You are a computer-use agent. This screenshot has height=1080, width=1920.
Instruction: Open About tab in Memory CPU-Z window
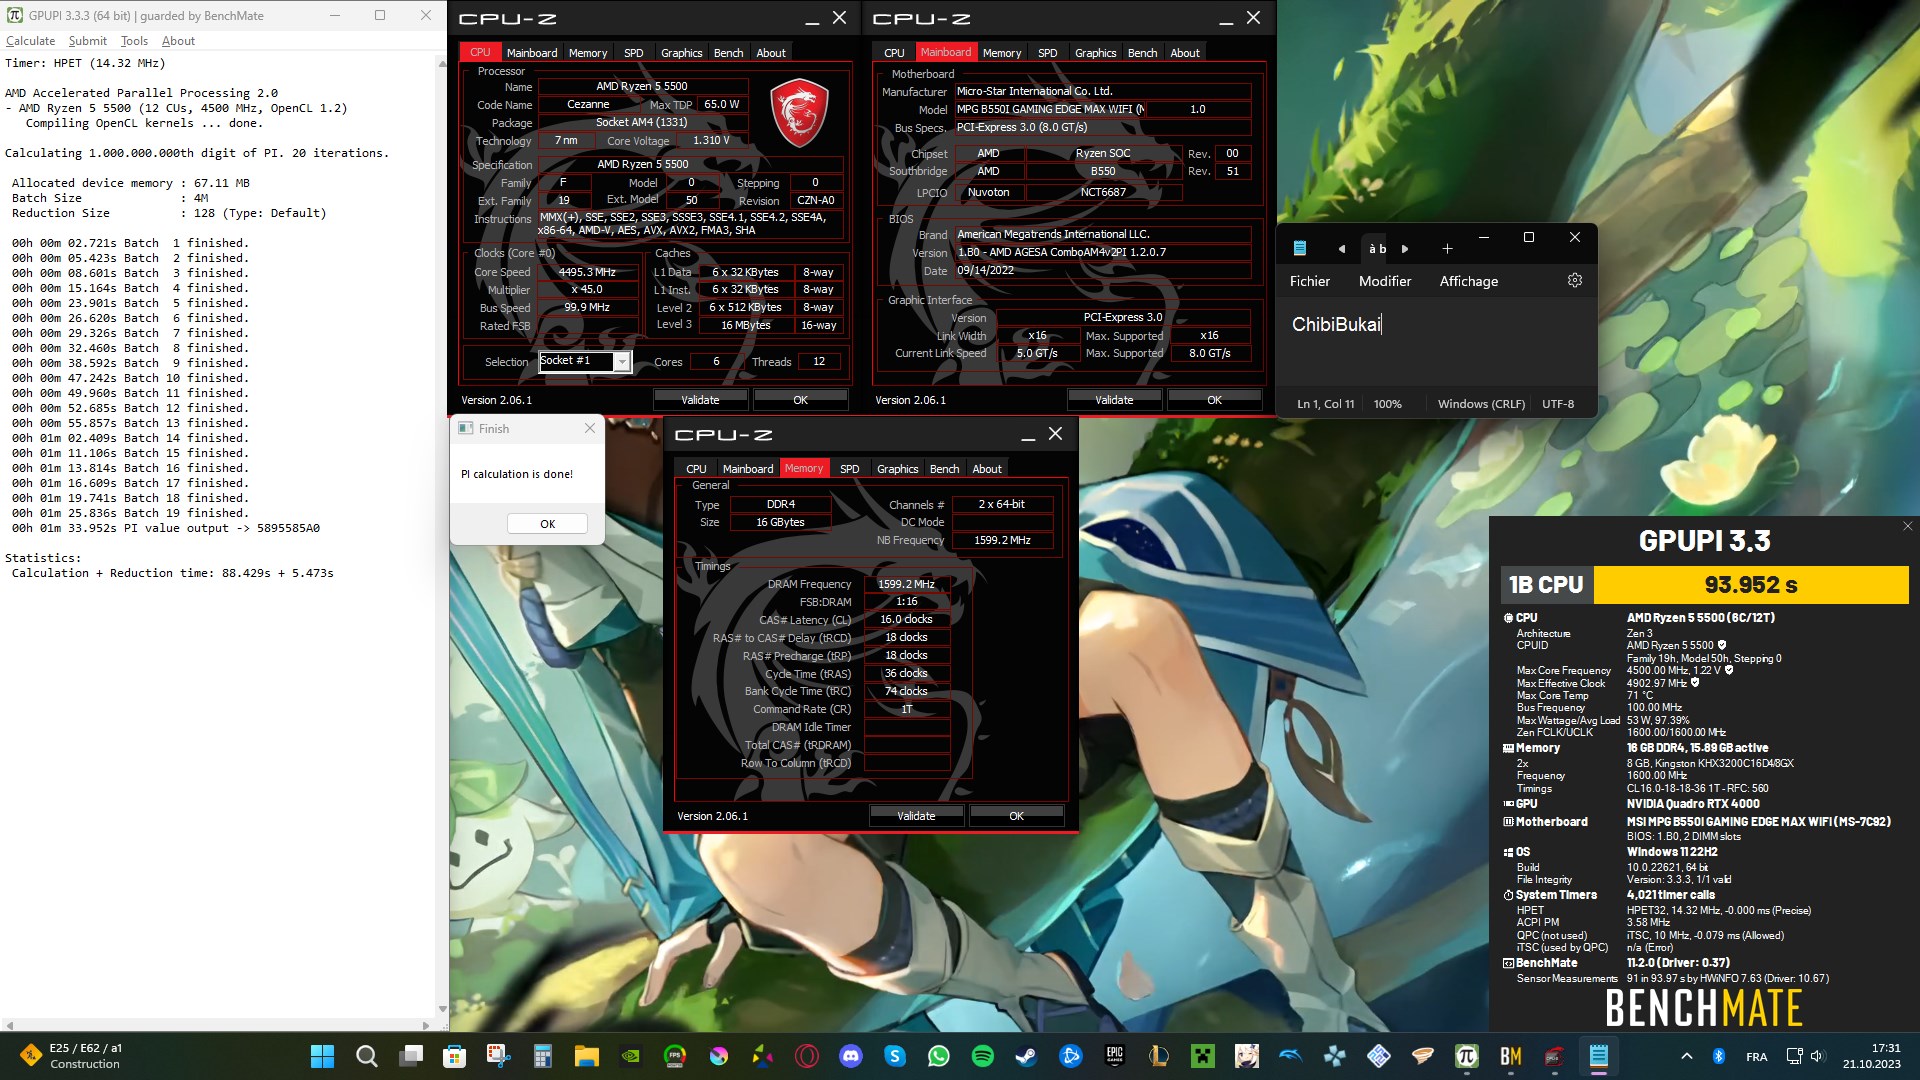click(x=987, y=469)
